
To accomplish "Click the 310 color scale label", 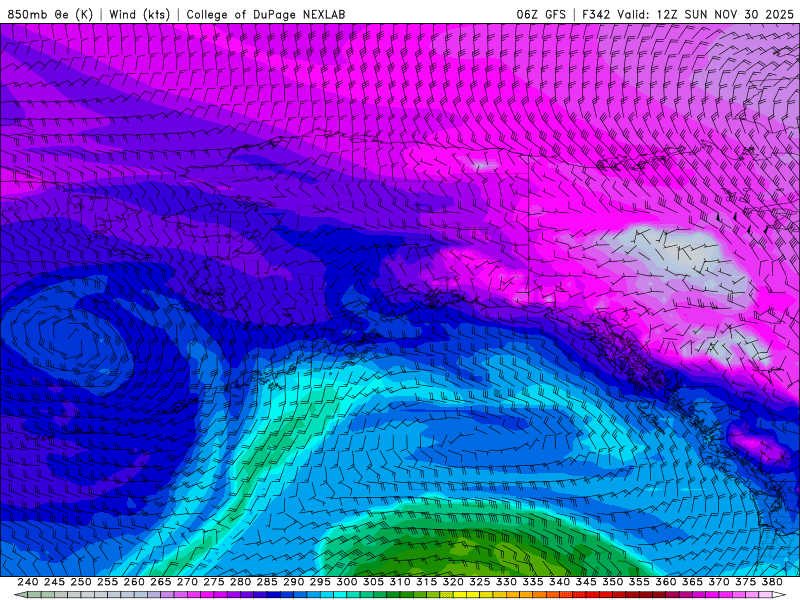I will coord(399,582).
